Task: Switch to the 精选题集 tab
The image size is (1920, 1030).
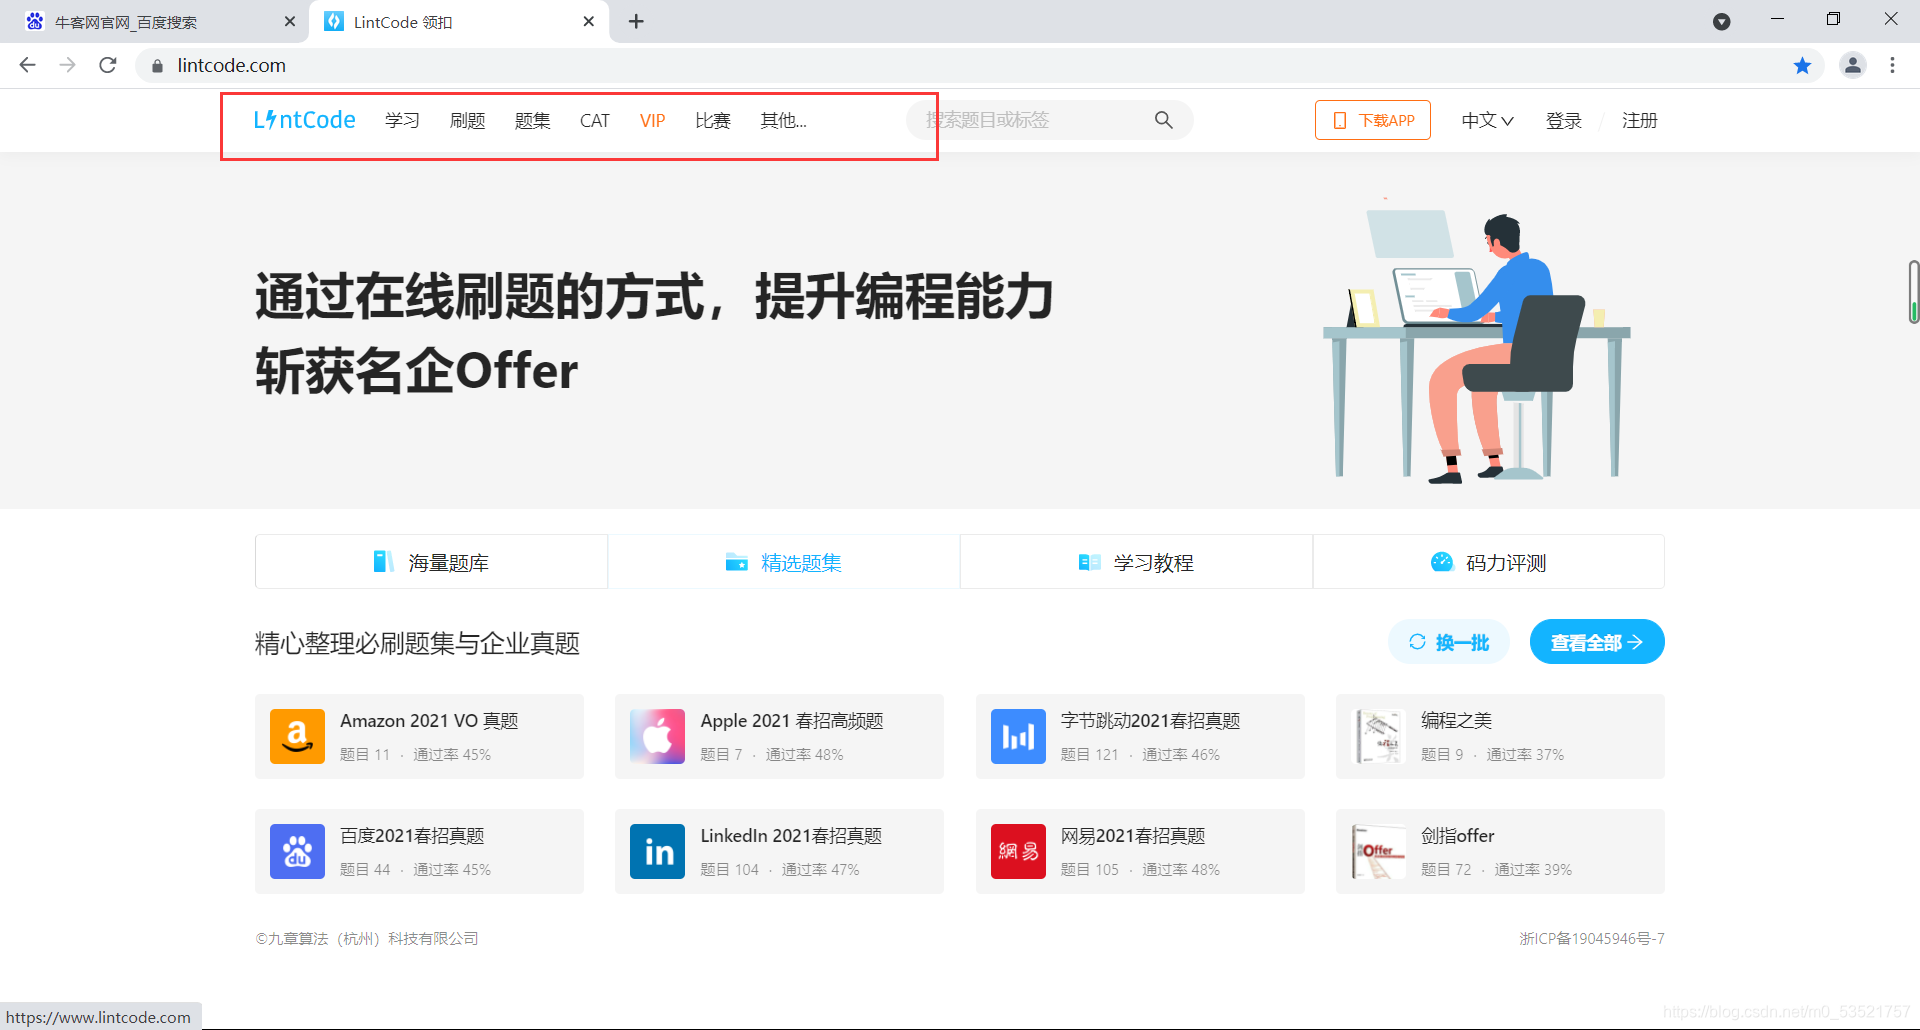Action: (784, 562)
